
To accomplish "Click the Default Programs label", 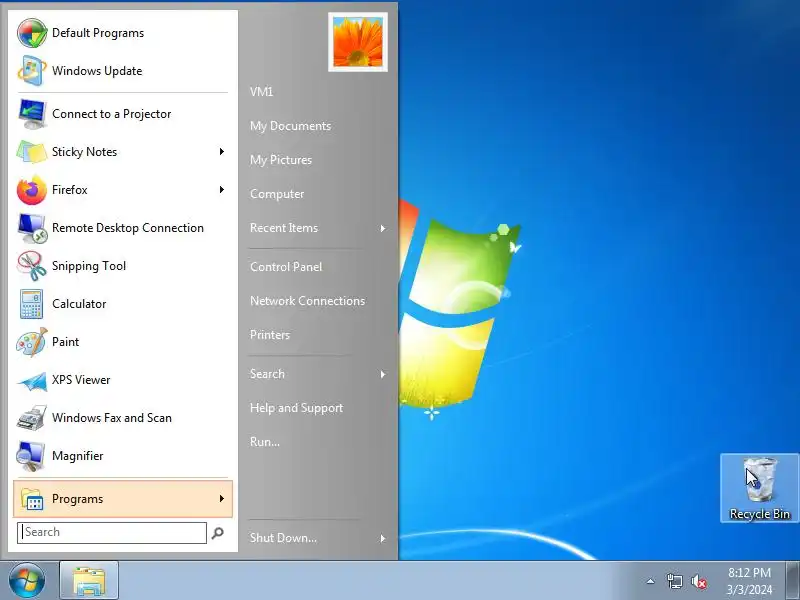I will (x=98, y=33).
